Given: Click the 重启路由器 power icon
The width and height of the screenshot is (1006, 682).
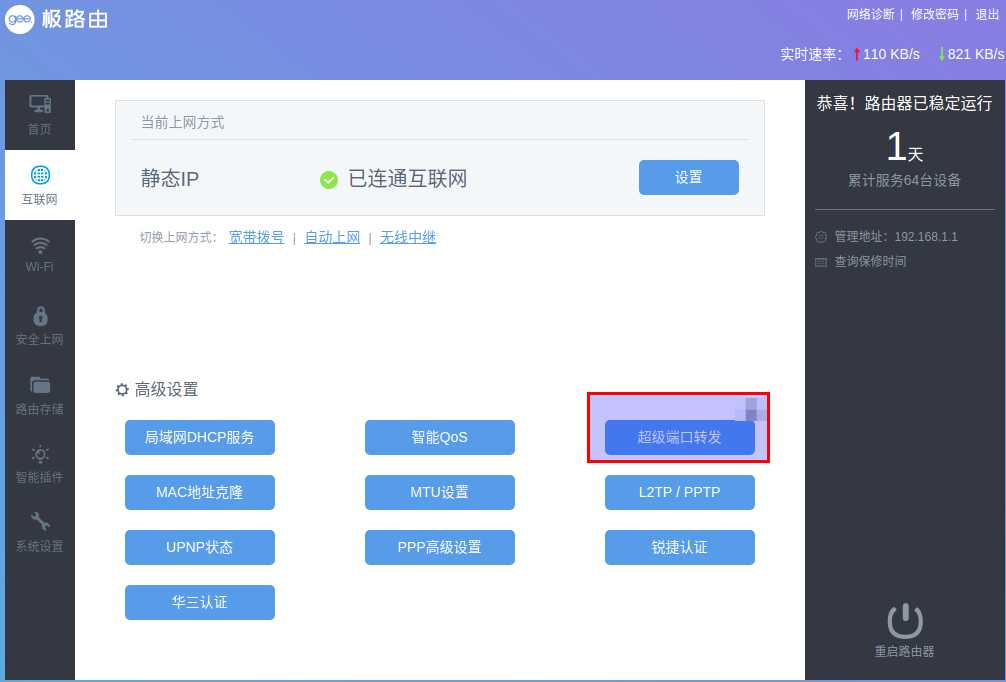Looking at the screenshot, I should tap(904, 620).
